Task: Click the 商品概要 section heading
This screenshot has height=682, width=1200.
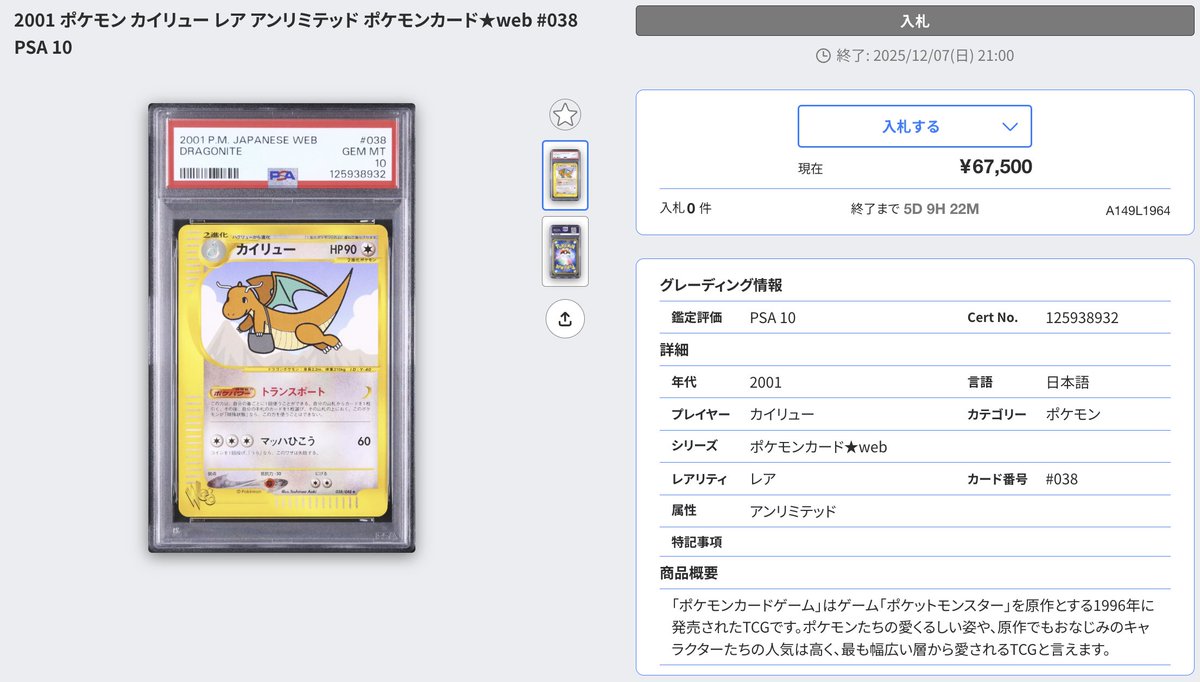Action: pyautogui.click(x=690, y=572)
